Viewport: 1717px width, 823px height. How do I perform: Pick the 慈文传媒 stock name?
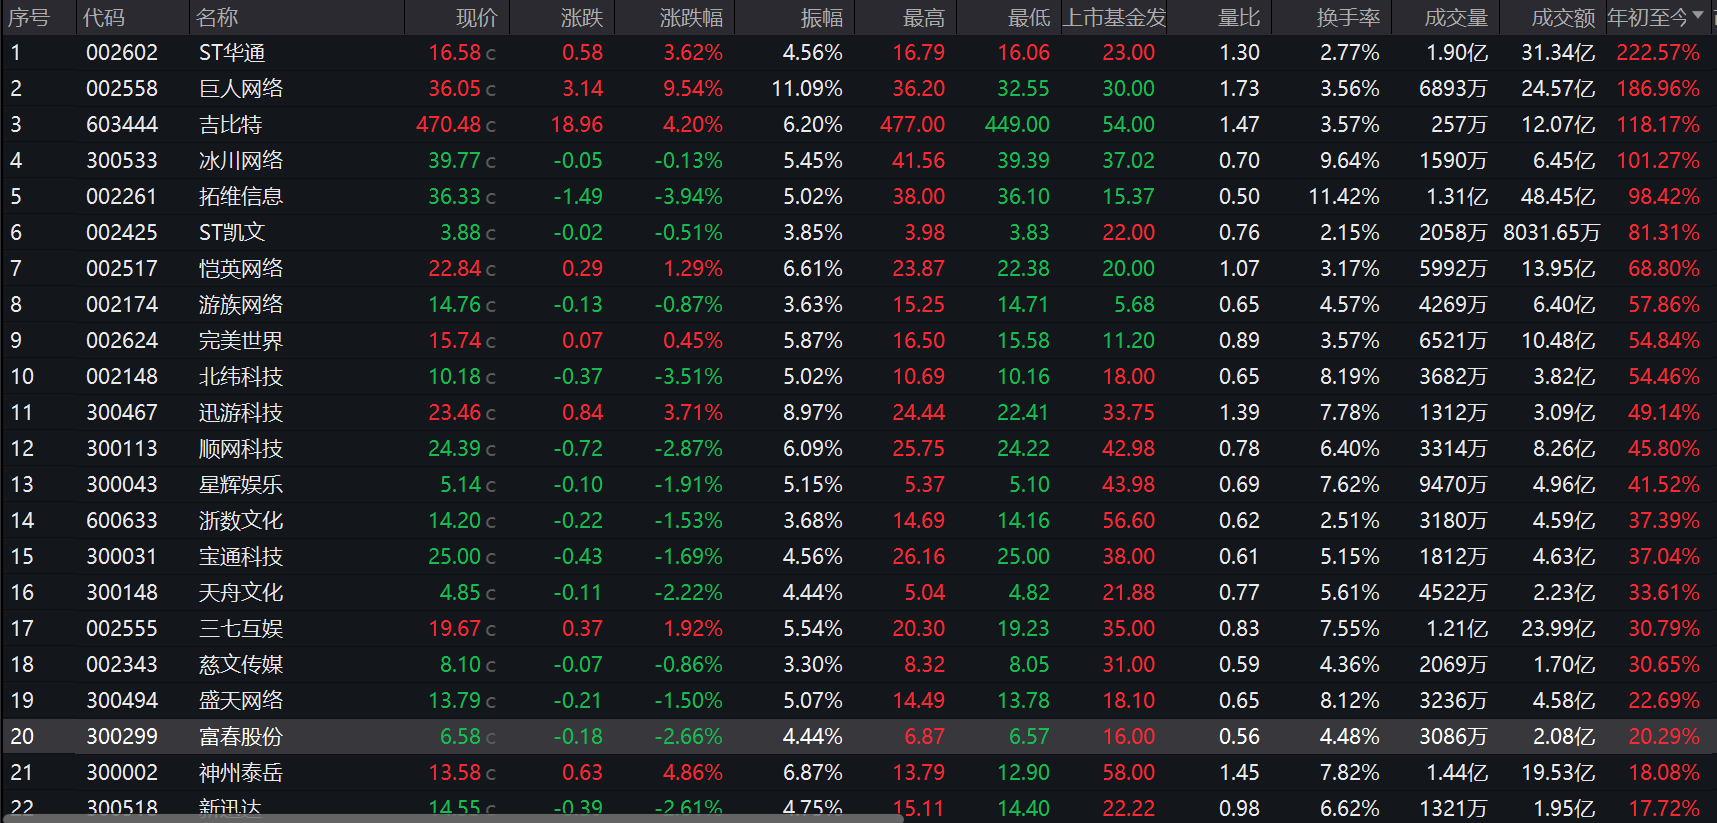[x=241, y=664]
